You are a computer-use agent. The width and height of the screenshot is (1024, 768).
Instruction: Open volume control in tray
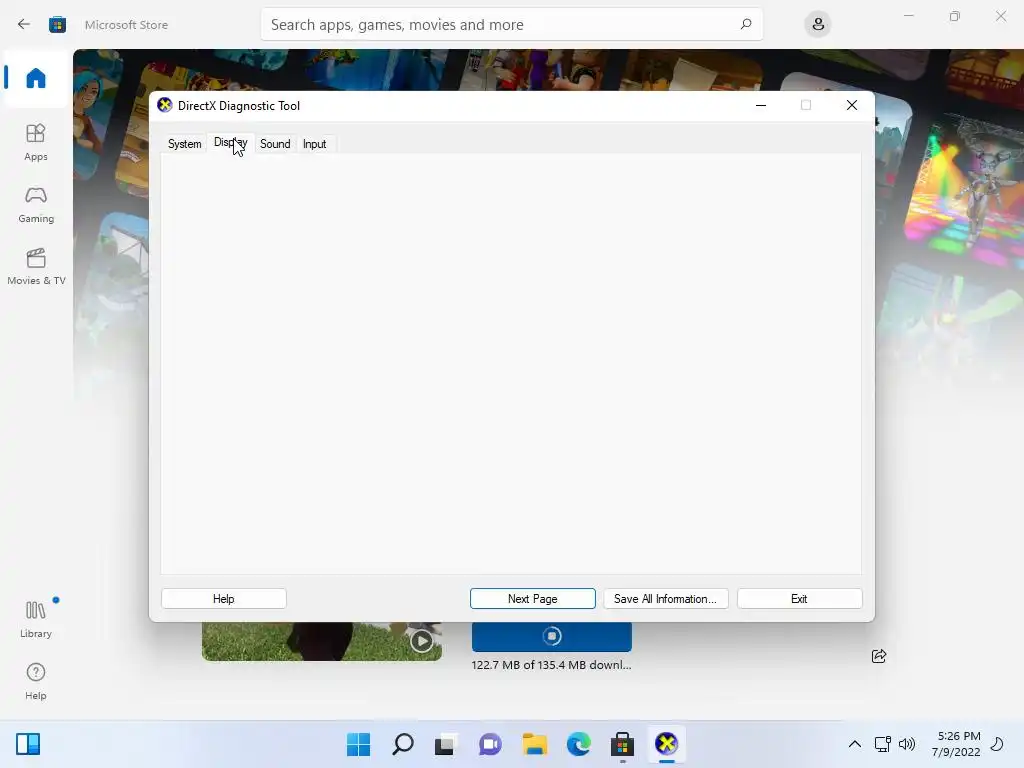pyautogui.click(x=906, y=744)
